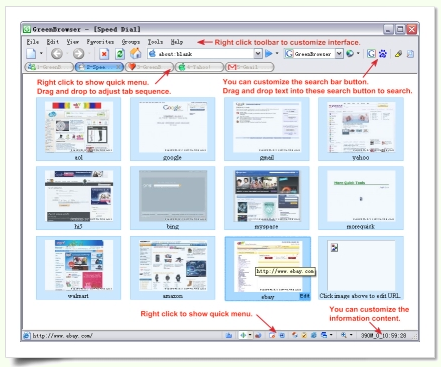The height and width of the screenshot is (367, 441).
Task: Stop loading with the red X icon
Action: tap(104, 54)
